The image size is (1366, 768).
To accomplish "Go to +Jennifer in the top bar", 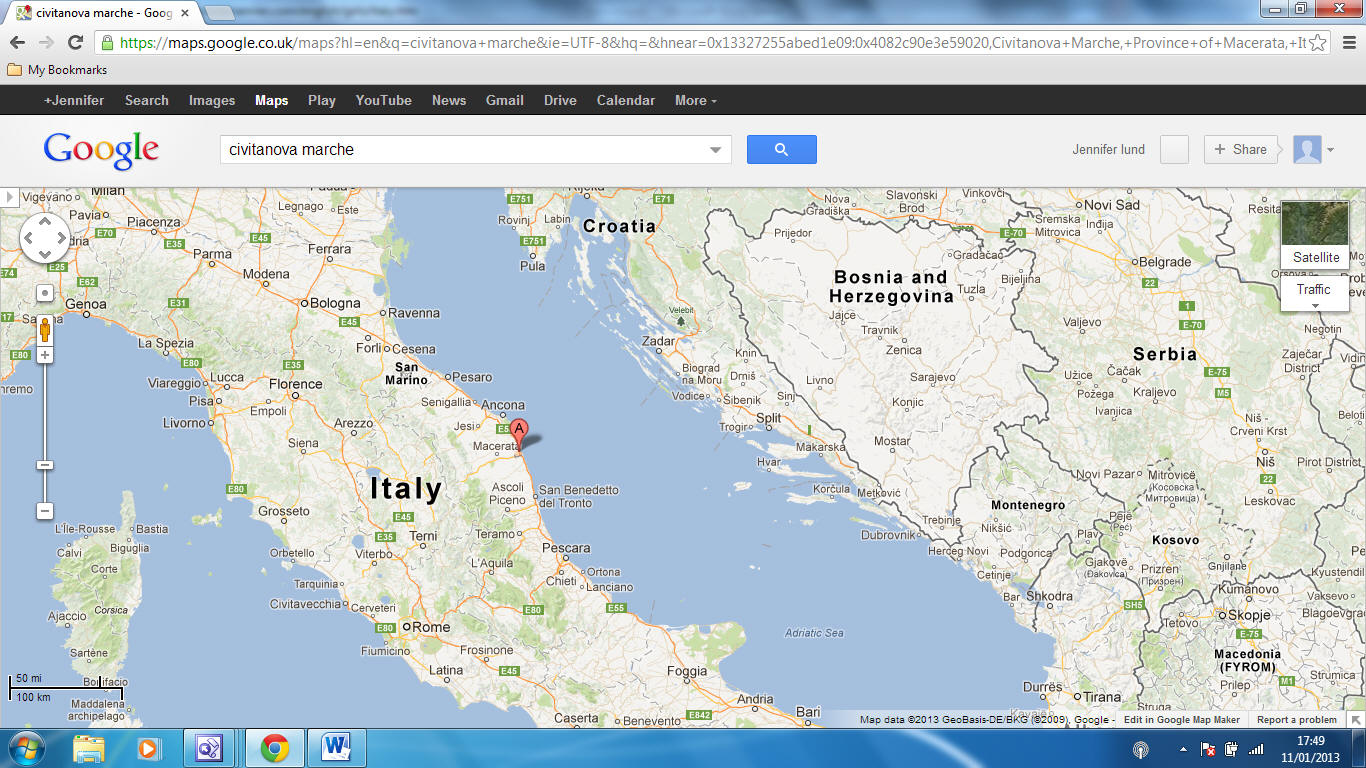I will point(74,100).
